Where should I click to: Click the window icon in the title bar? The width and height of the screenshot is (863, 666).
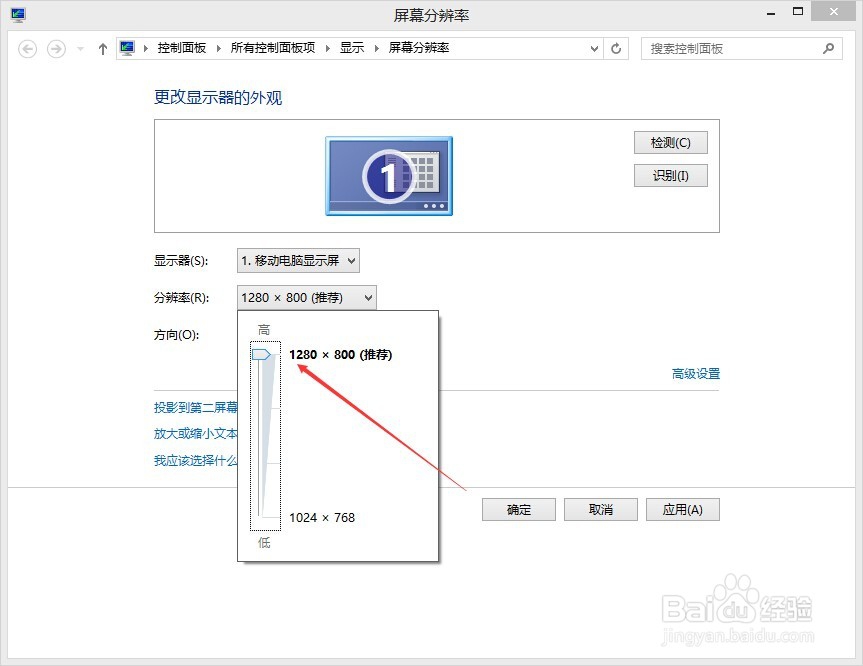click(x=18, y=15)
